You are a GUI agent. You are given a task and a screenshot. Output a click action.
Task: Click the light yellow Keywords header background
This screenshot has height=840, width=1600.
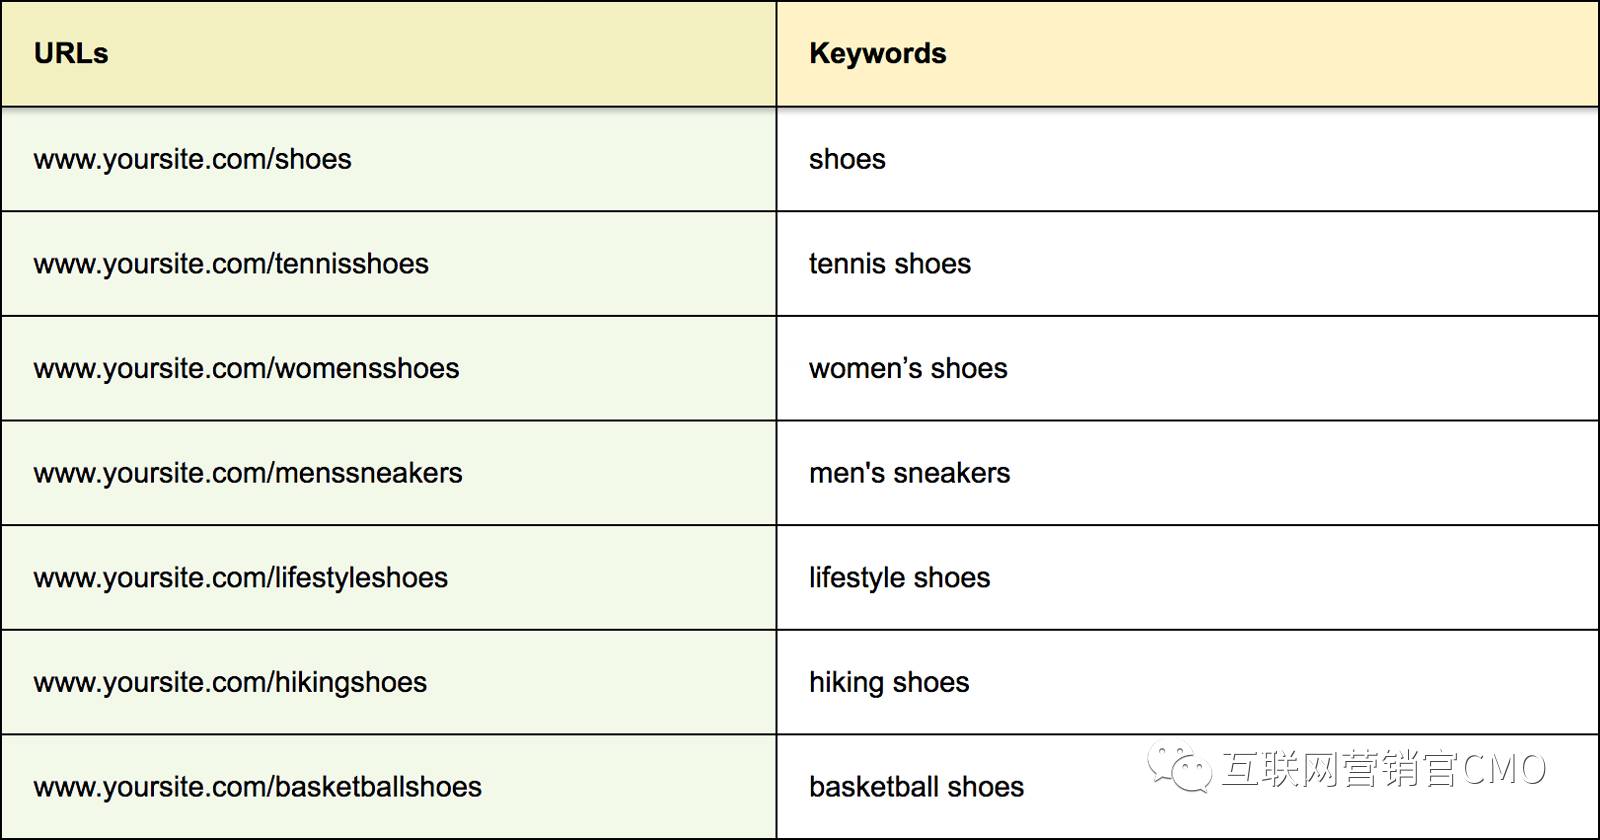point(1187,54)
